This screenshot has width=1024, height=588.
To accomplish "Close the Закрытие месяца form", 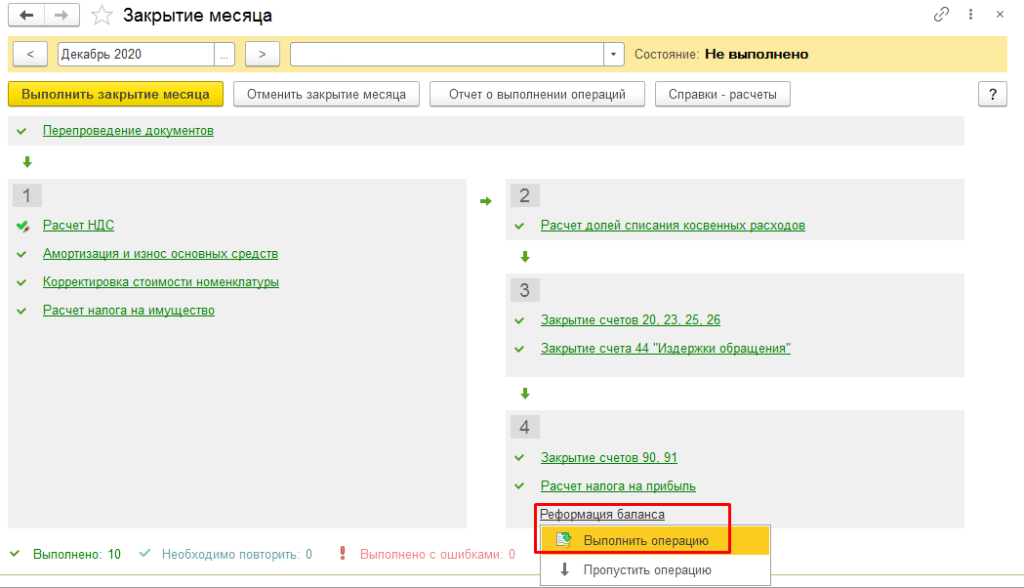I will [997, 15].
